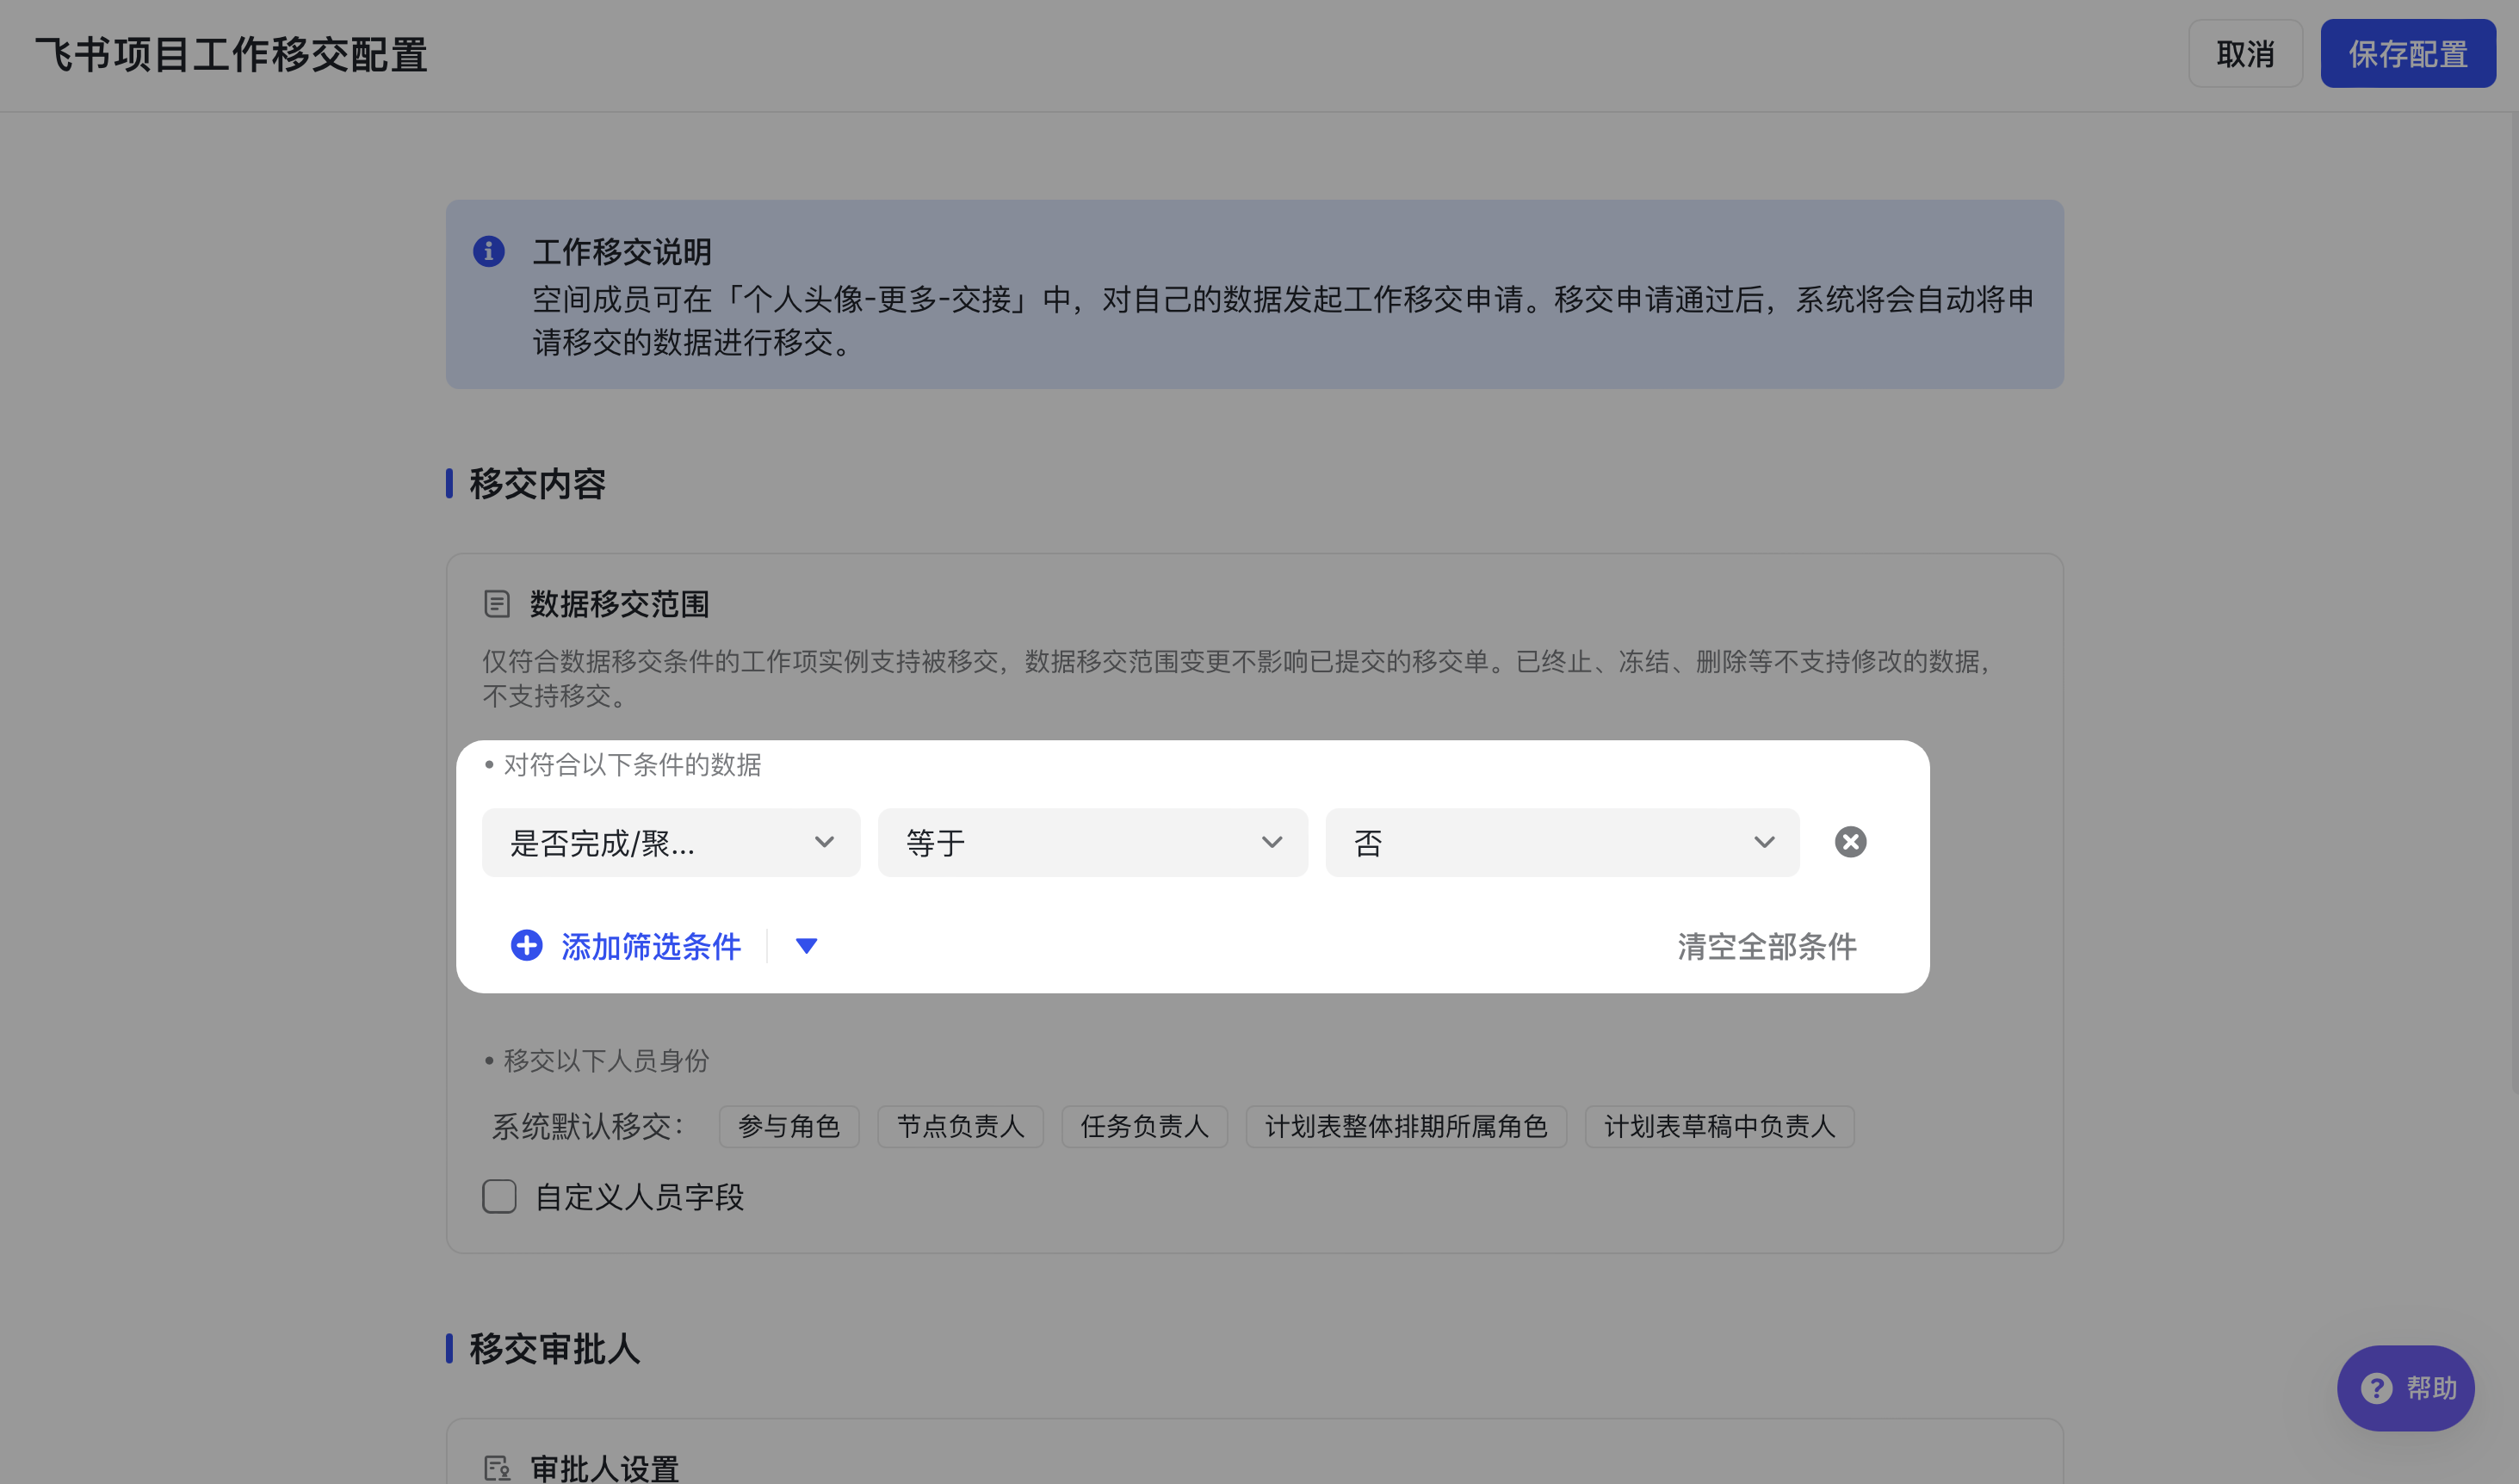
Task: Click the 工作移交说明 banner title
Action: click(x=622, y=252)
